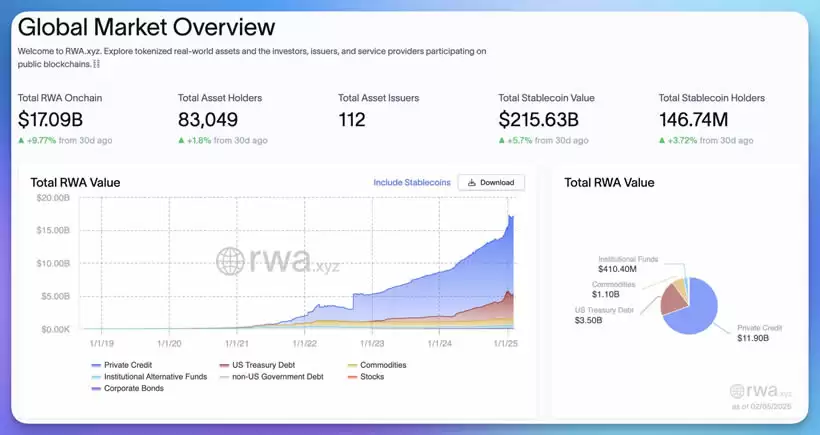Click the peak of the Total RWA Value area chart
Image resolution: width=820 pixels, height=435 pixels.
point(512,216)
